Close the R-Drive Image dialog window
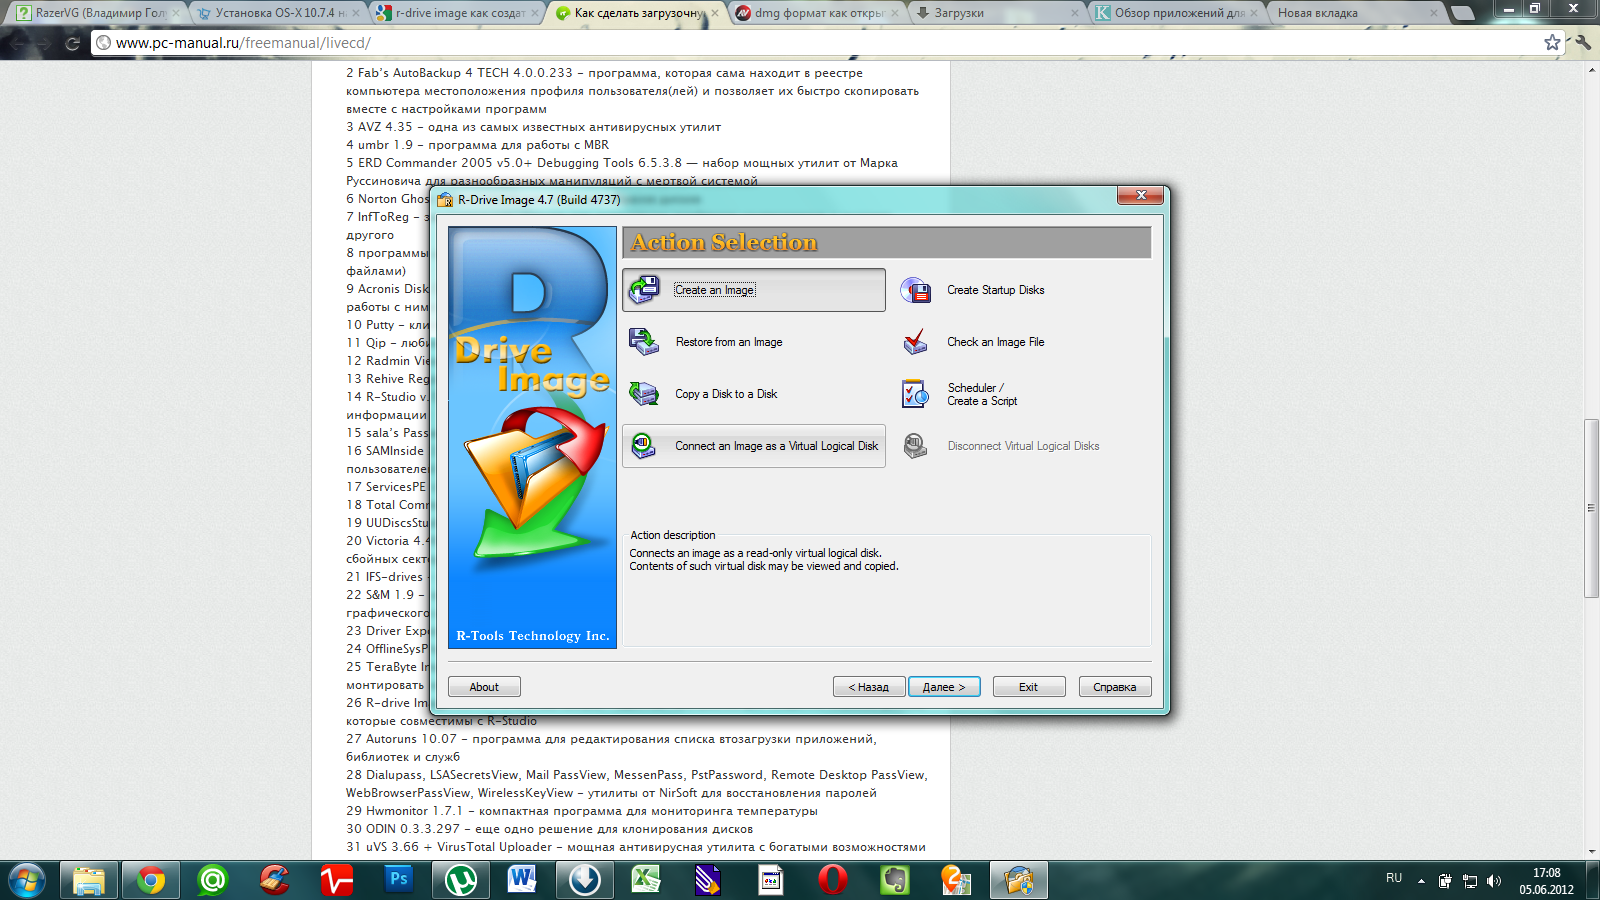1600x900 pixels. pyautogui.click(x=1140, y=195)
